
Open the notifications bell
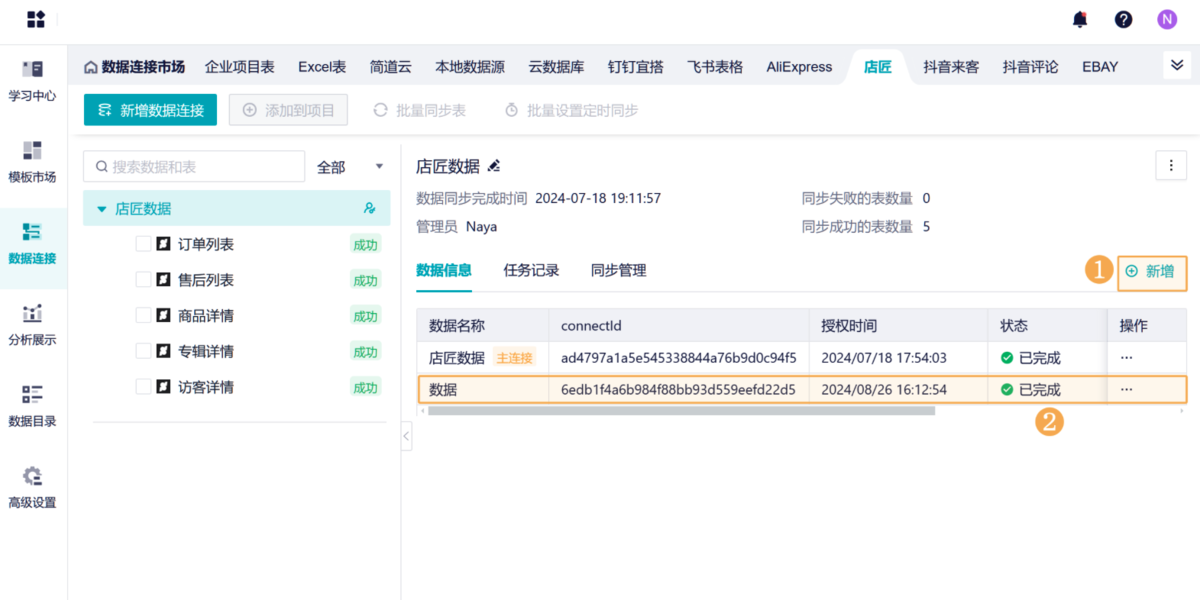1080,19
